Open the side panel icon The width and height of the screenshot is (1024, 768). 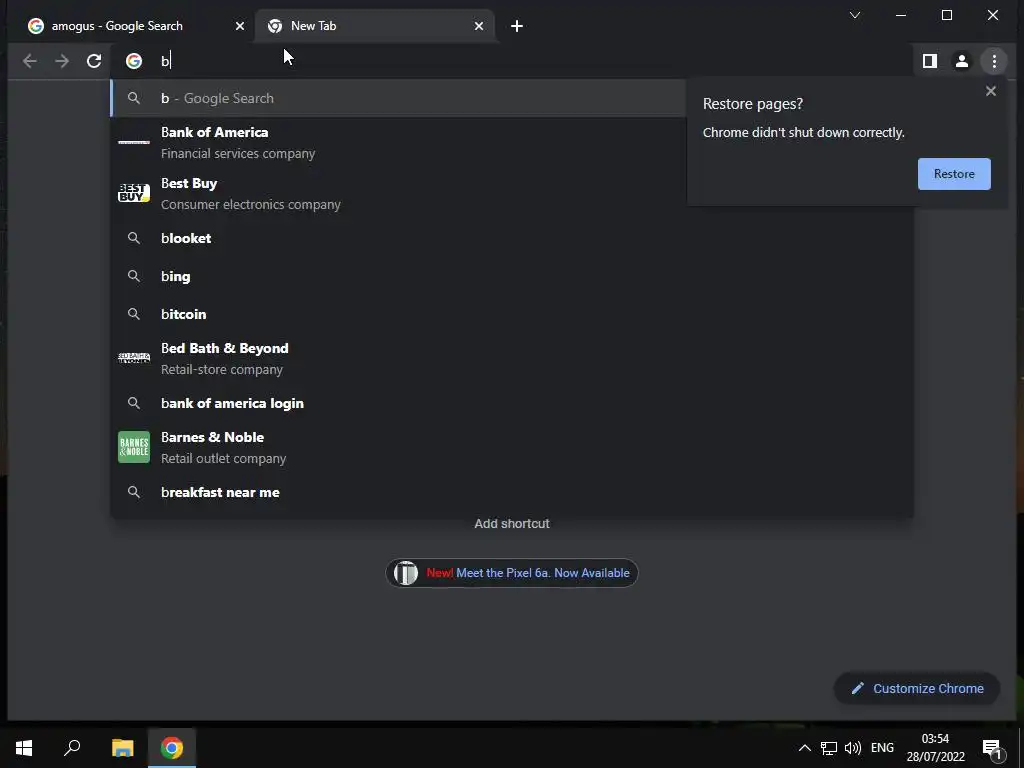(x=930, y=61)
